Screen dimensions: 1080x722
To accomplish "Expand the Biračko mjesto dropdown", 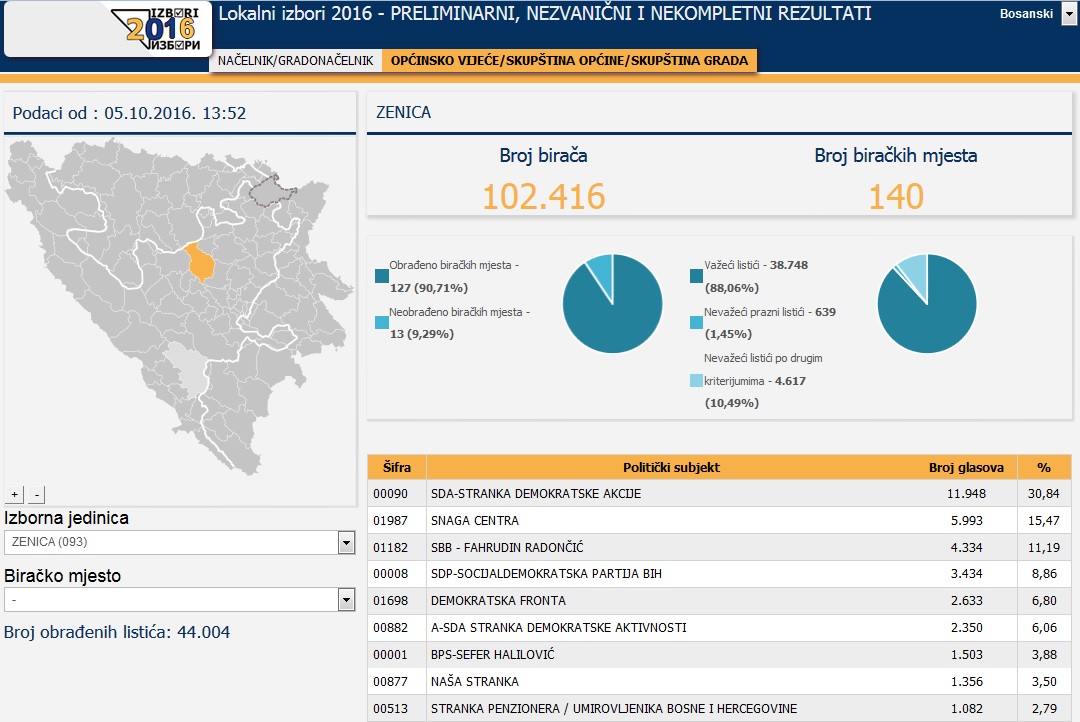I will click(x=346, y=599).
